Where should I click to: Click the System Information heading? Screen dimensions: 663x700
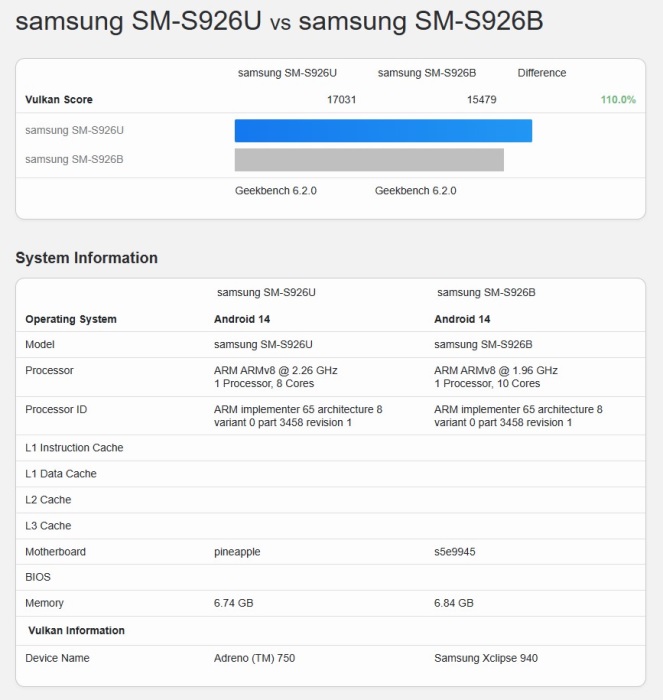coord(87,258)
